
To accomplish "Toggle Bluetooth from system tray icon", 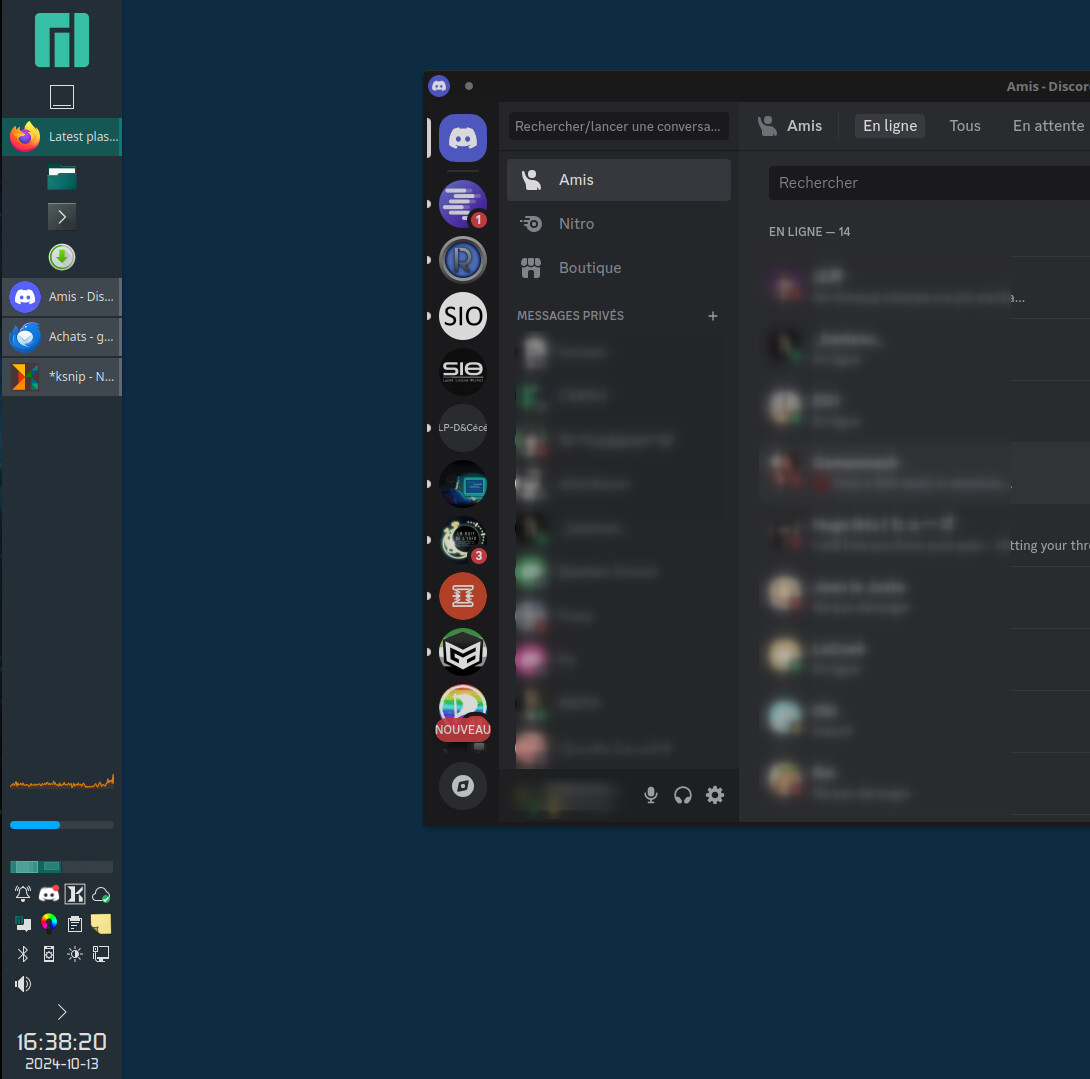I will tap(23, 954).
